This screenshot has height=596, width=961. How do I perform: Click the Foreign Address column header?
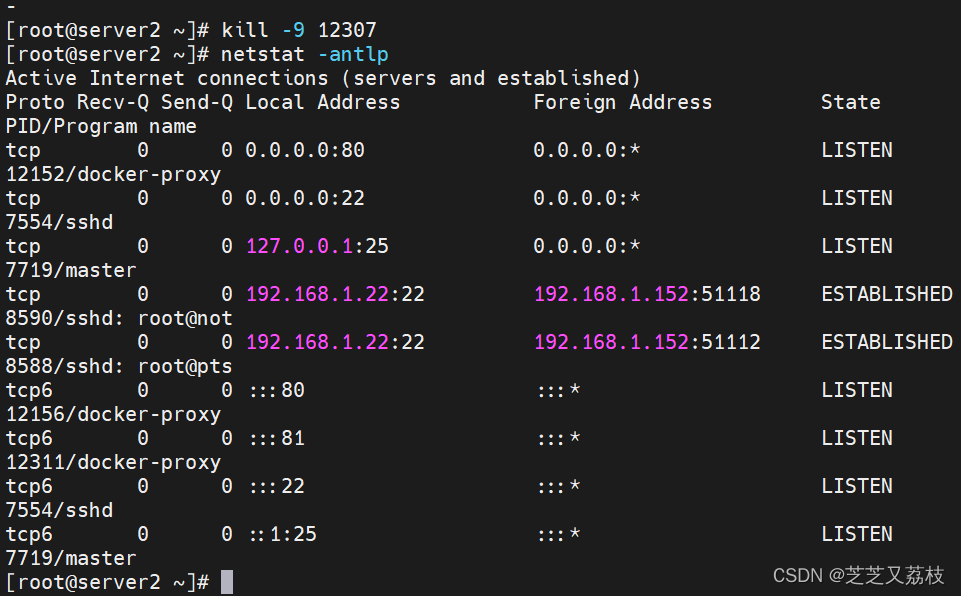pyautogui.click(x=622, y=102)
